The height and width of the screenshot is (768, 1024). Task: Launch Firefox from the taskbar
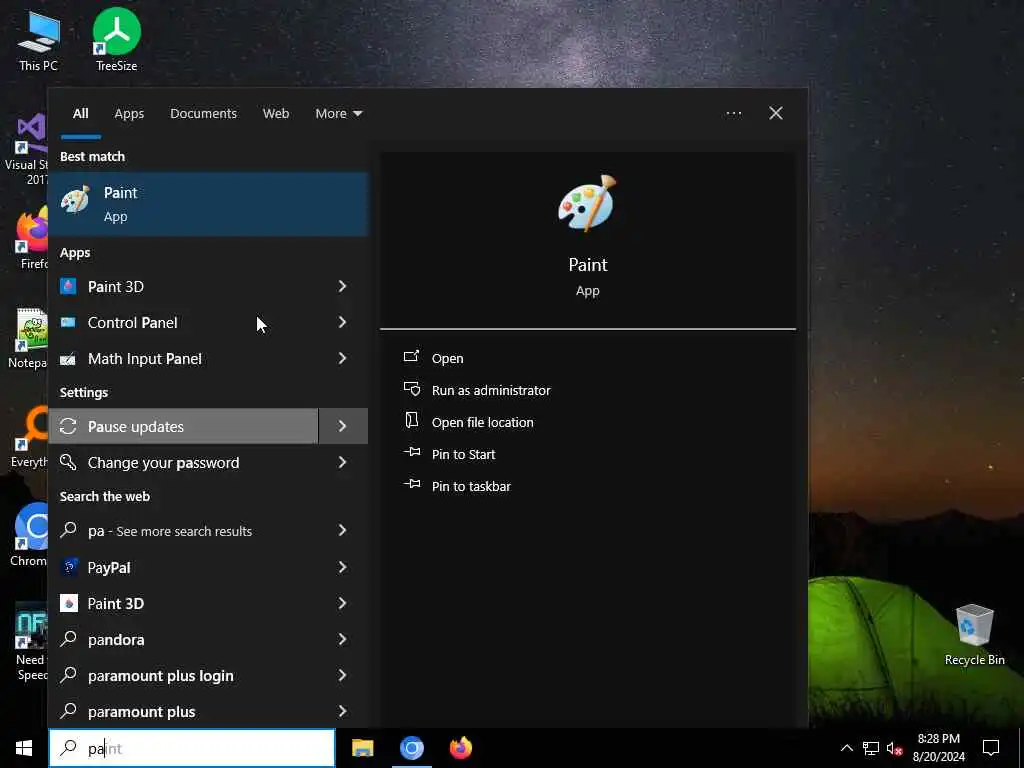460,748
